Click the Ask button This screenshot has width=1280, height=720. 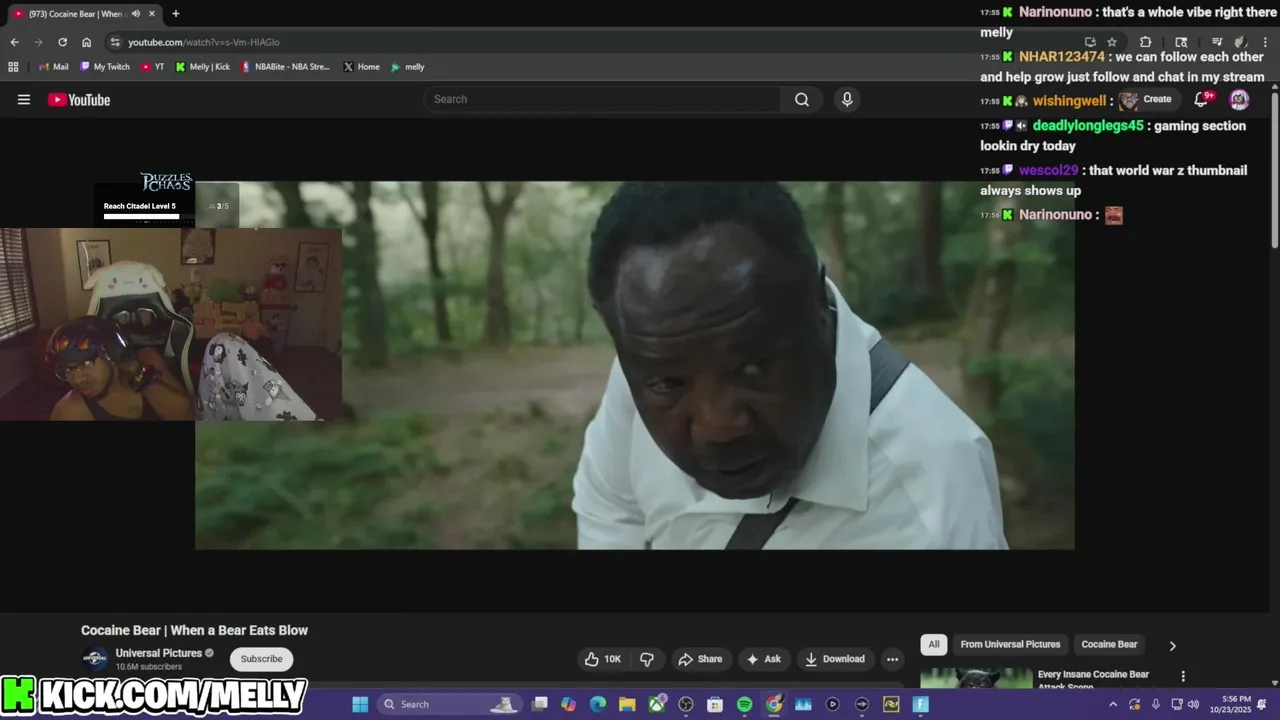[x=763, y=659]
